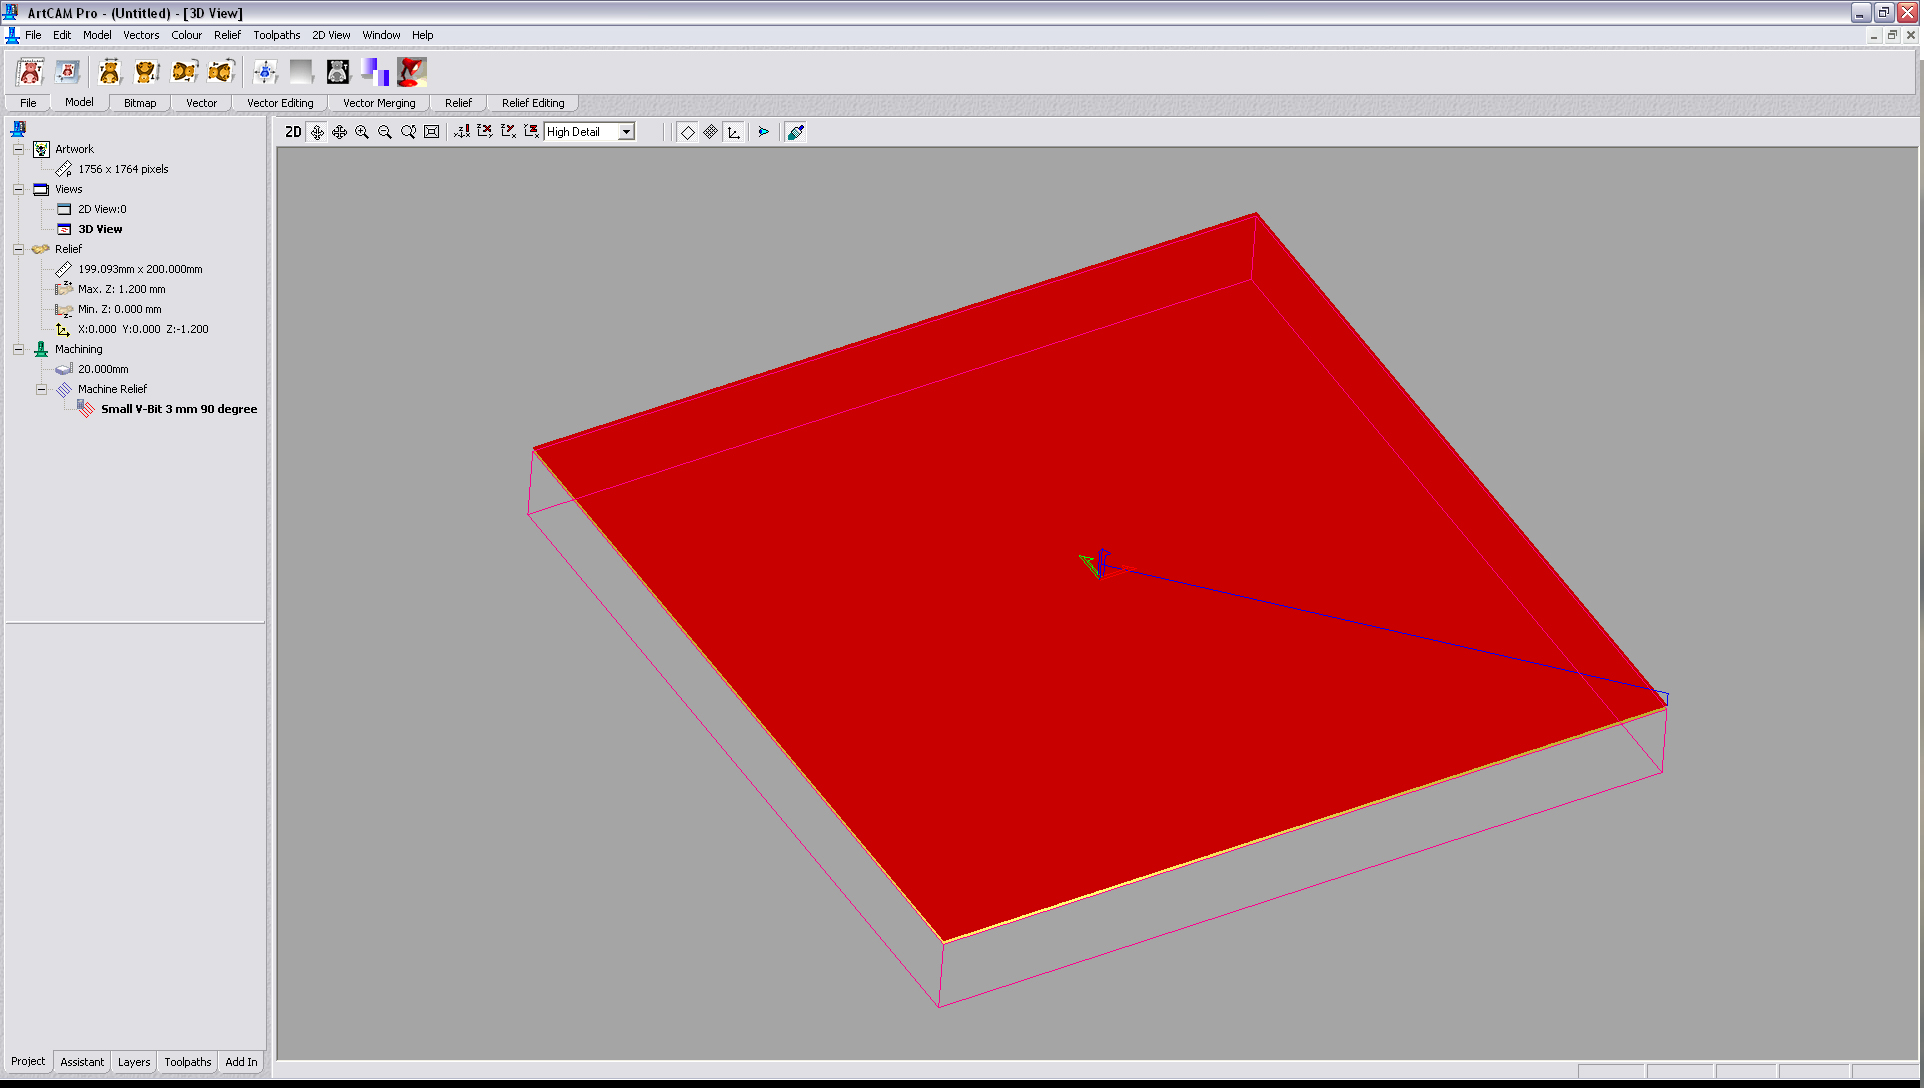
Task: Collapse the Relief tree node
Action: 18,249
